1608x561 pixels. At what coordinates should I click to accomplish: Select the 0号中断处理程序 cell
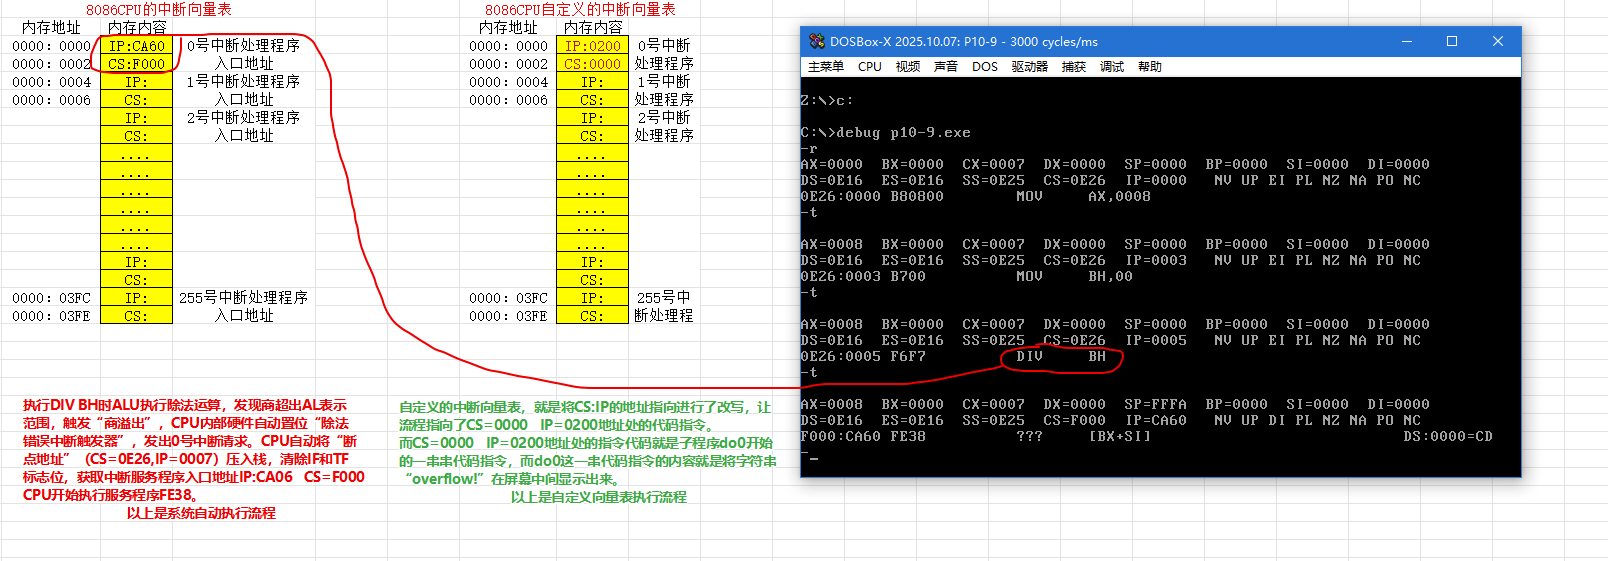pyautogui.click(x=243, y=46)
